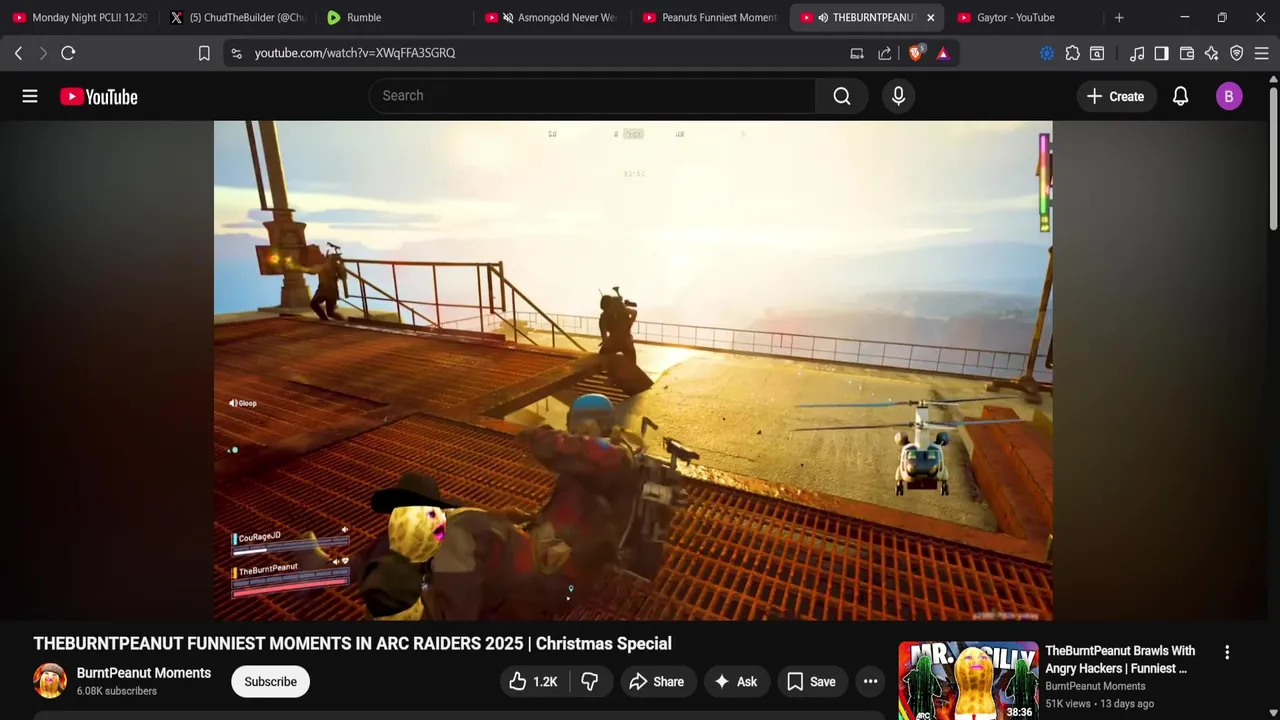Open the Brave Wallet icon
This screenshot has height=720, width=1280.
click(x=1187, y=53)
